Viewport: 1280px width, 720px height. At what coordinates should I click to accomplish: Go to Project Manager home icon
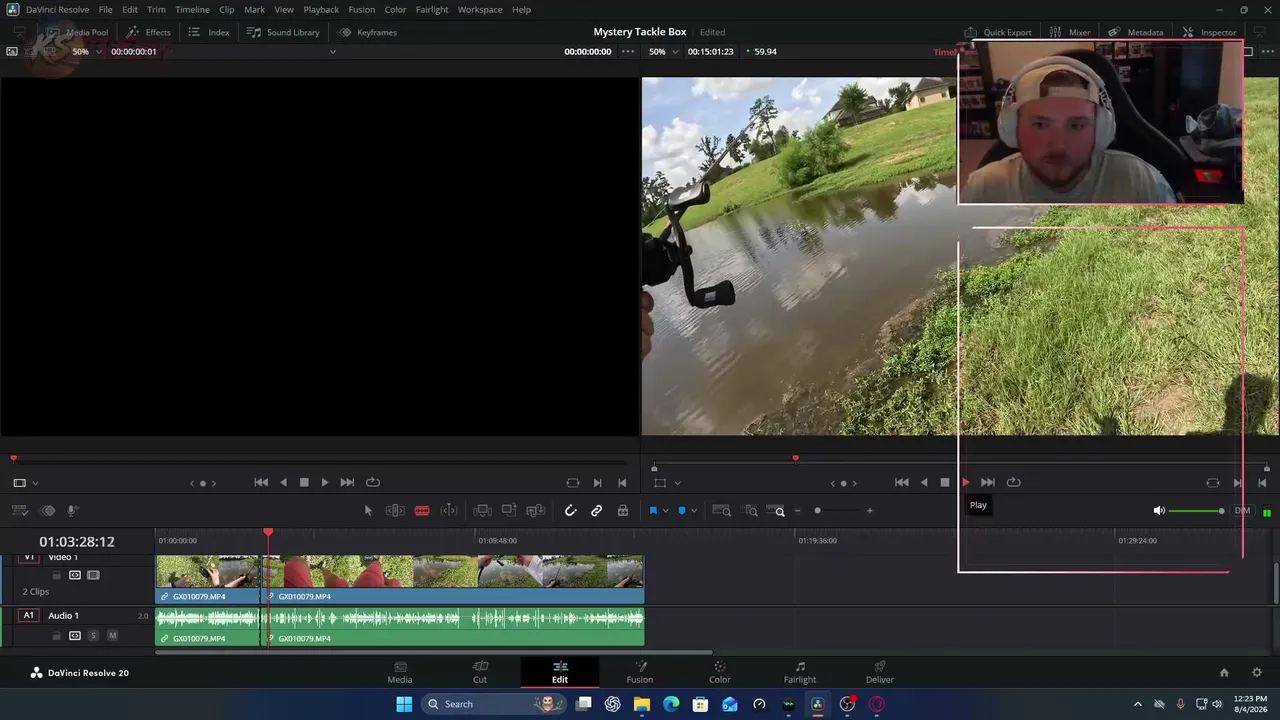pos(1224,673)
